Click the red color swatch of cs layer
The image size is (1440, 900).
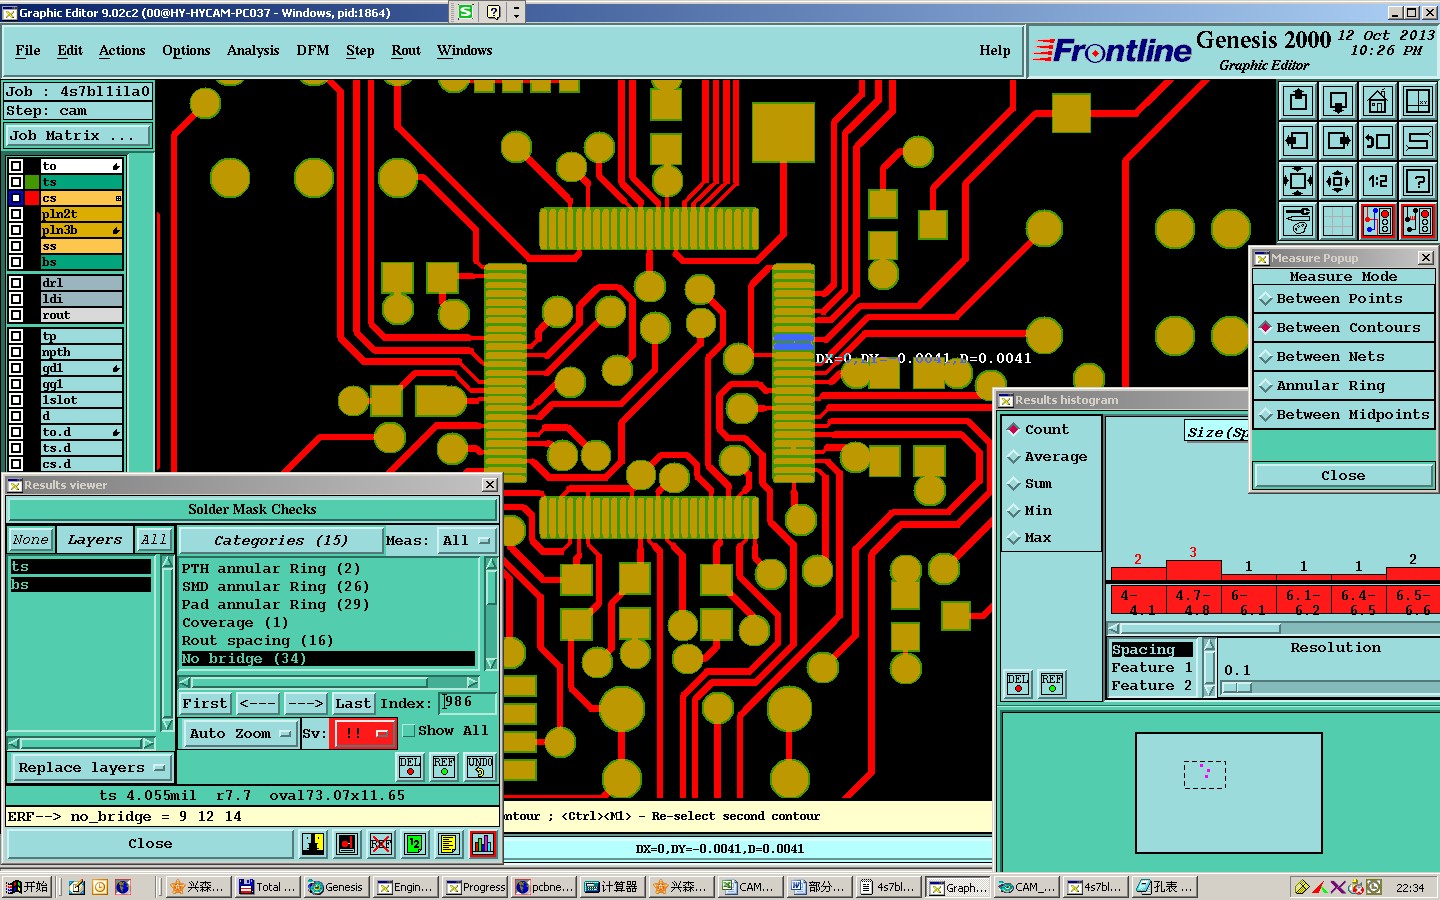32,198
